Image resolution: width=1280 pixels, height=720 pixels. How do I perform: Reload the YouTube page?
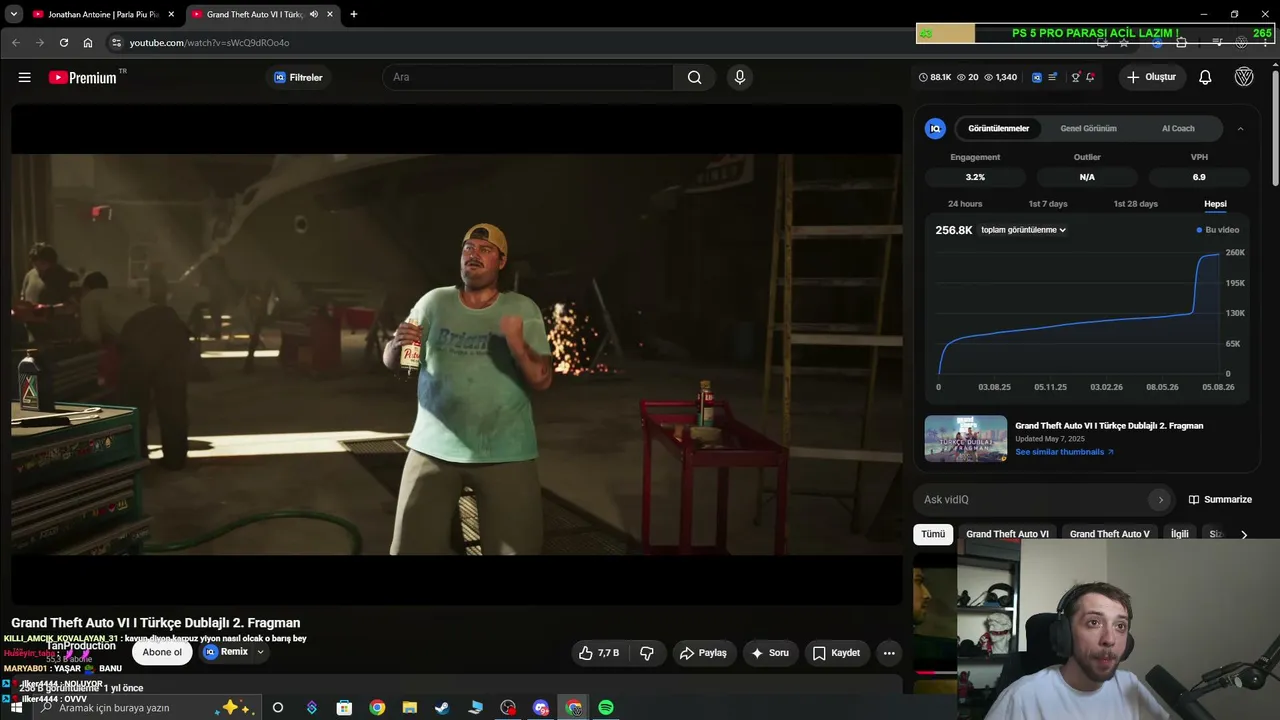[x=64, y=43]
